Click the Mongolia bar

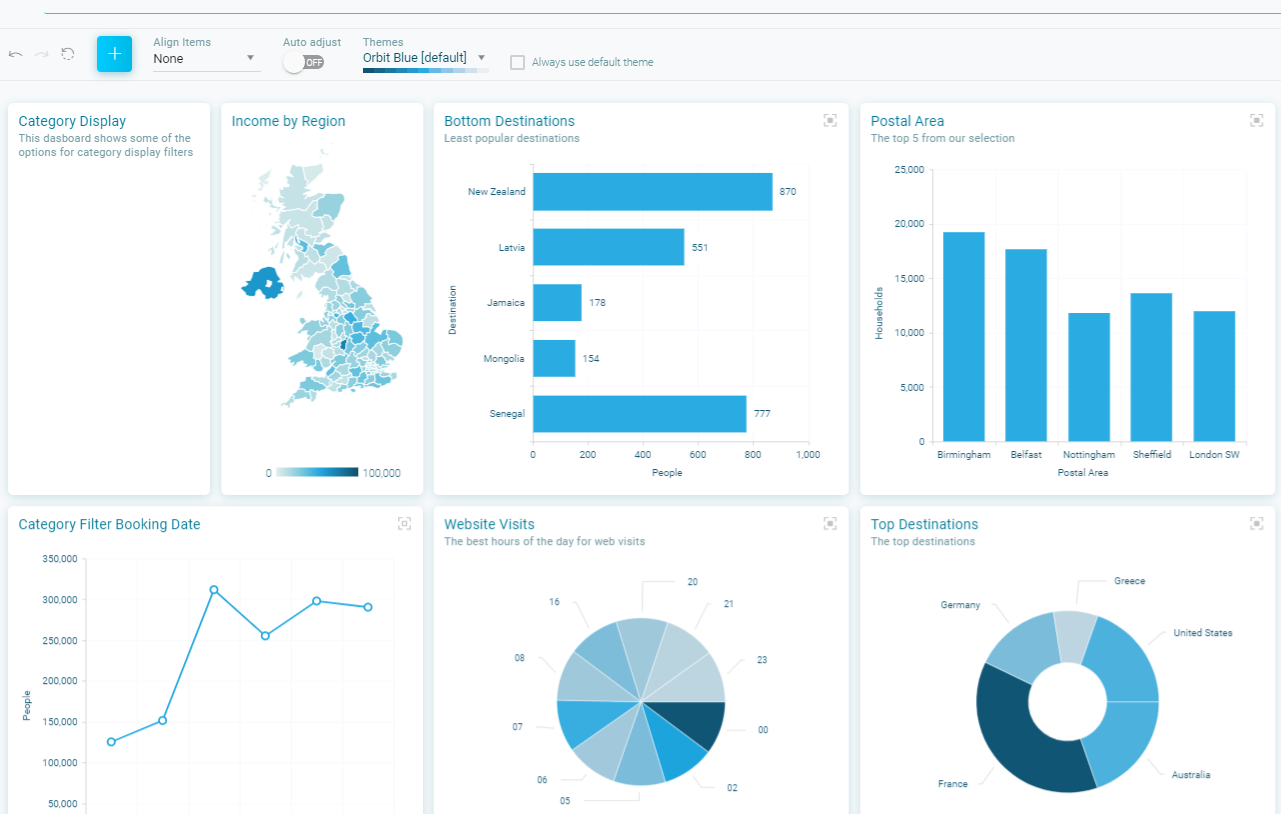554,358
